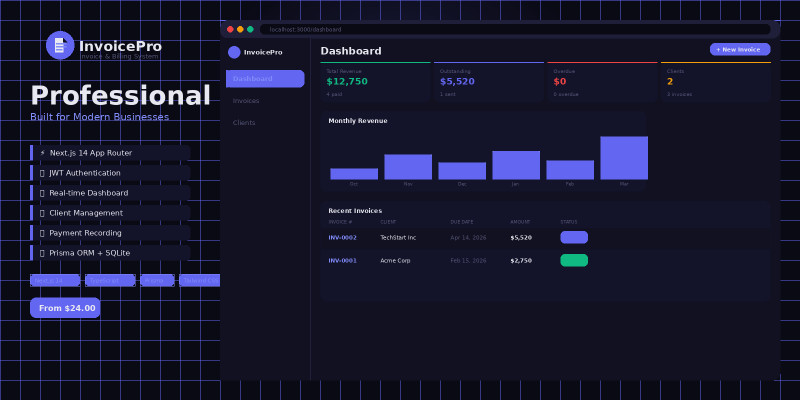Screen dimensions: 800x400
Task: Go to Invoices in the sidebar
Action: tap(246, 101)
